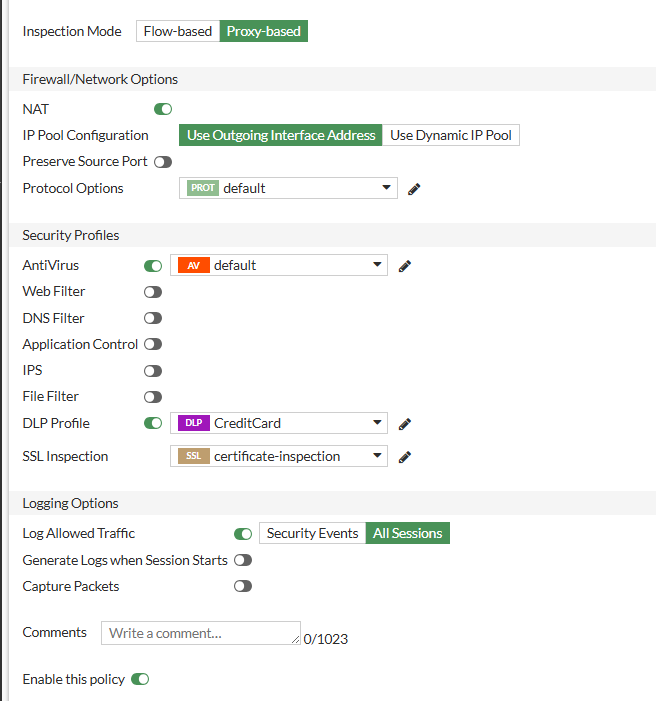The image size is (656, 701).
Task: Enable the IPS profile toggle
Action: coord(153,370)
